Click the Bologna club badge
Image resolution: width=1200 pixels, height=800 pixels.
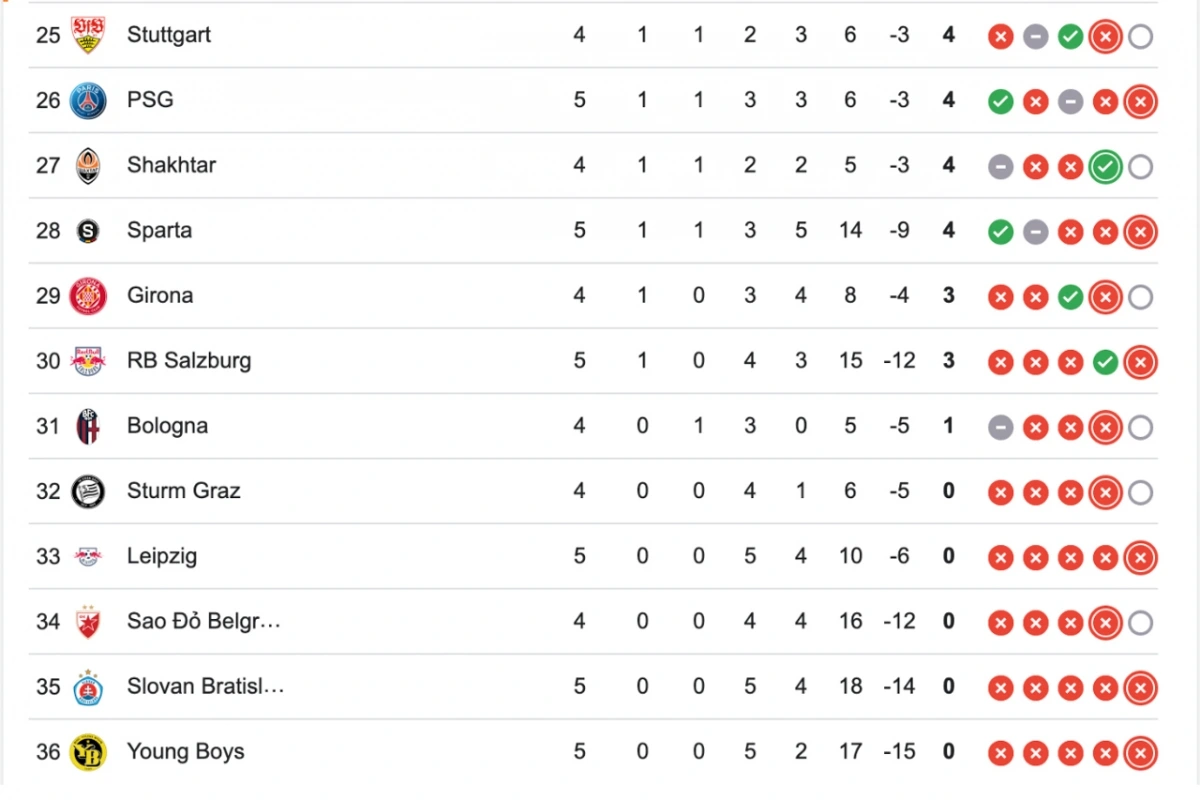pos(88,427)
